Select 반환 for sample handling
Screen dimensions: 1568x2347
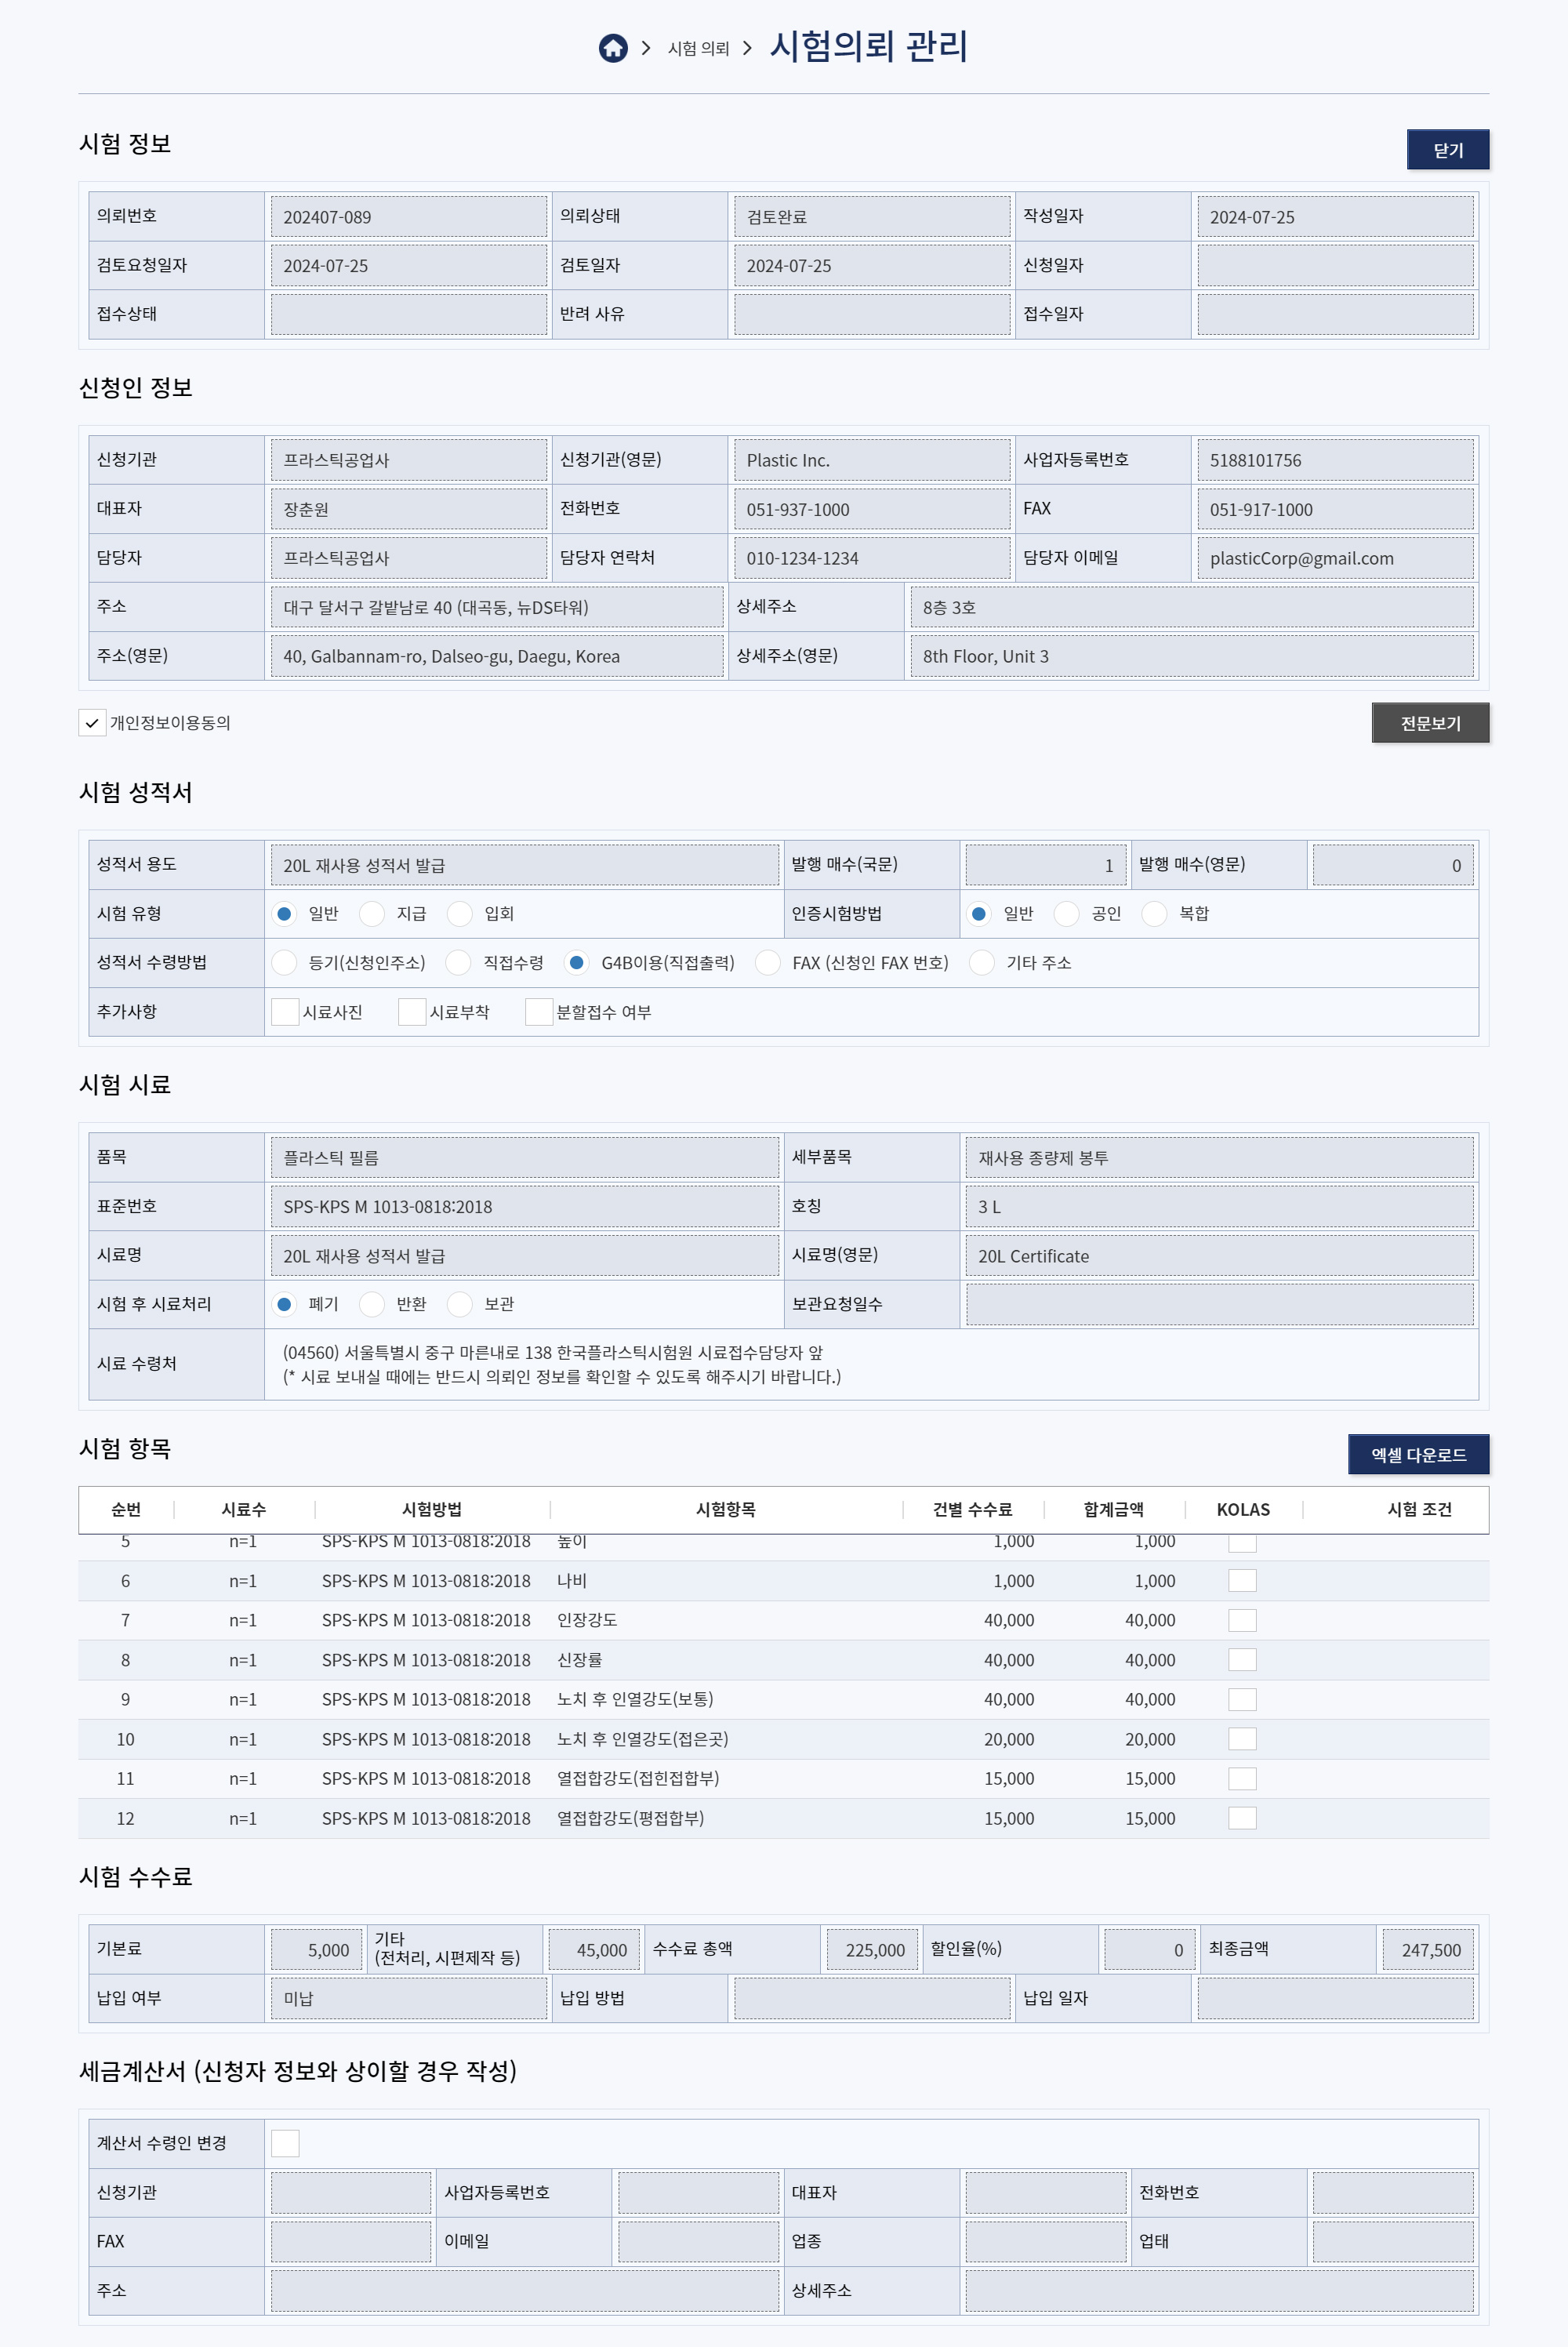(x=372, y=1304)
